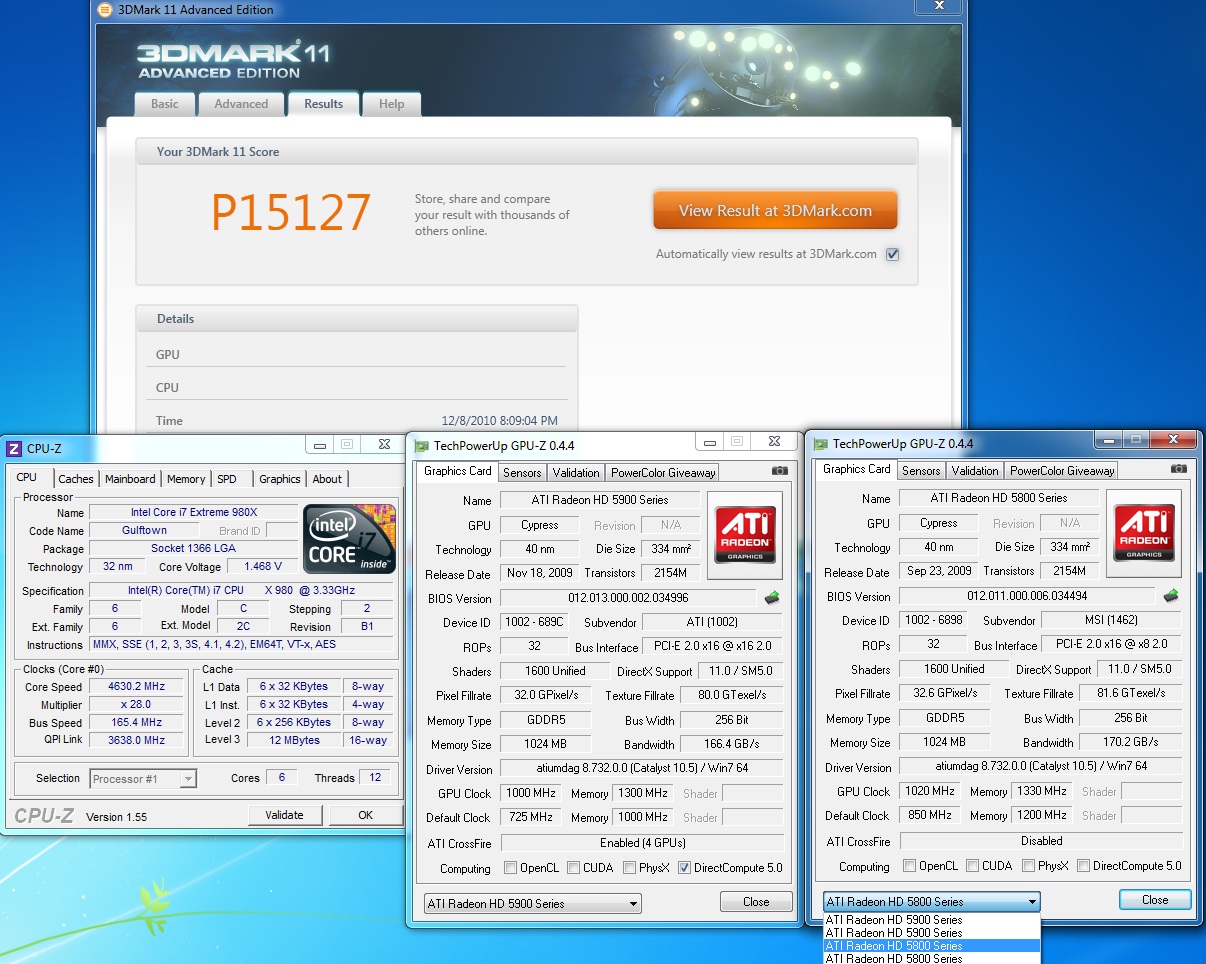1206x964 pixels.
Task: Click the camera screenshot icon in right GPU-Z window
Action: tap(1179, 469)
